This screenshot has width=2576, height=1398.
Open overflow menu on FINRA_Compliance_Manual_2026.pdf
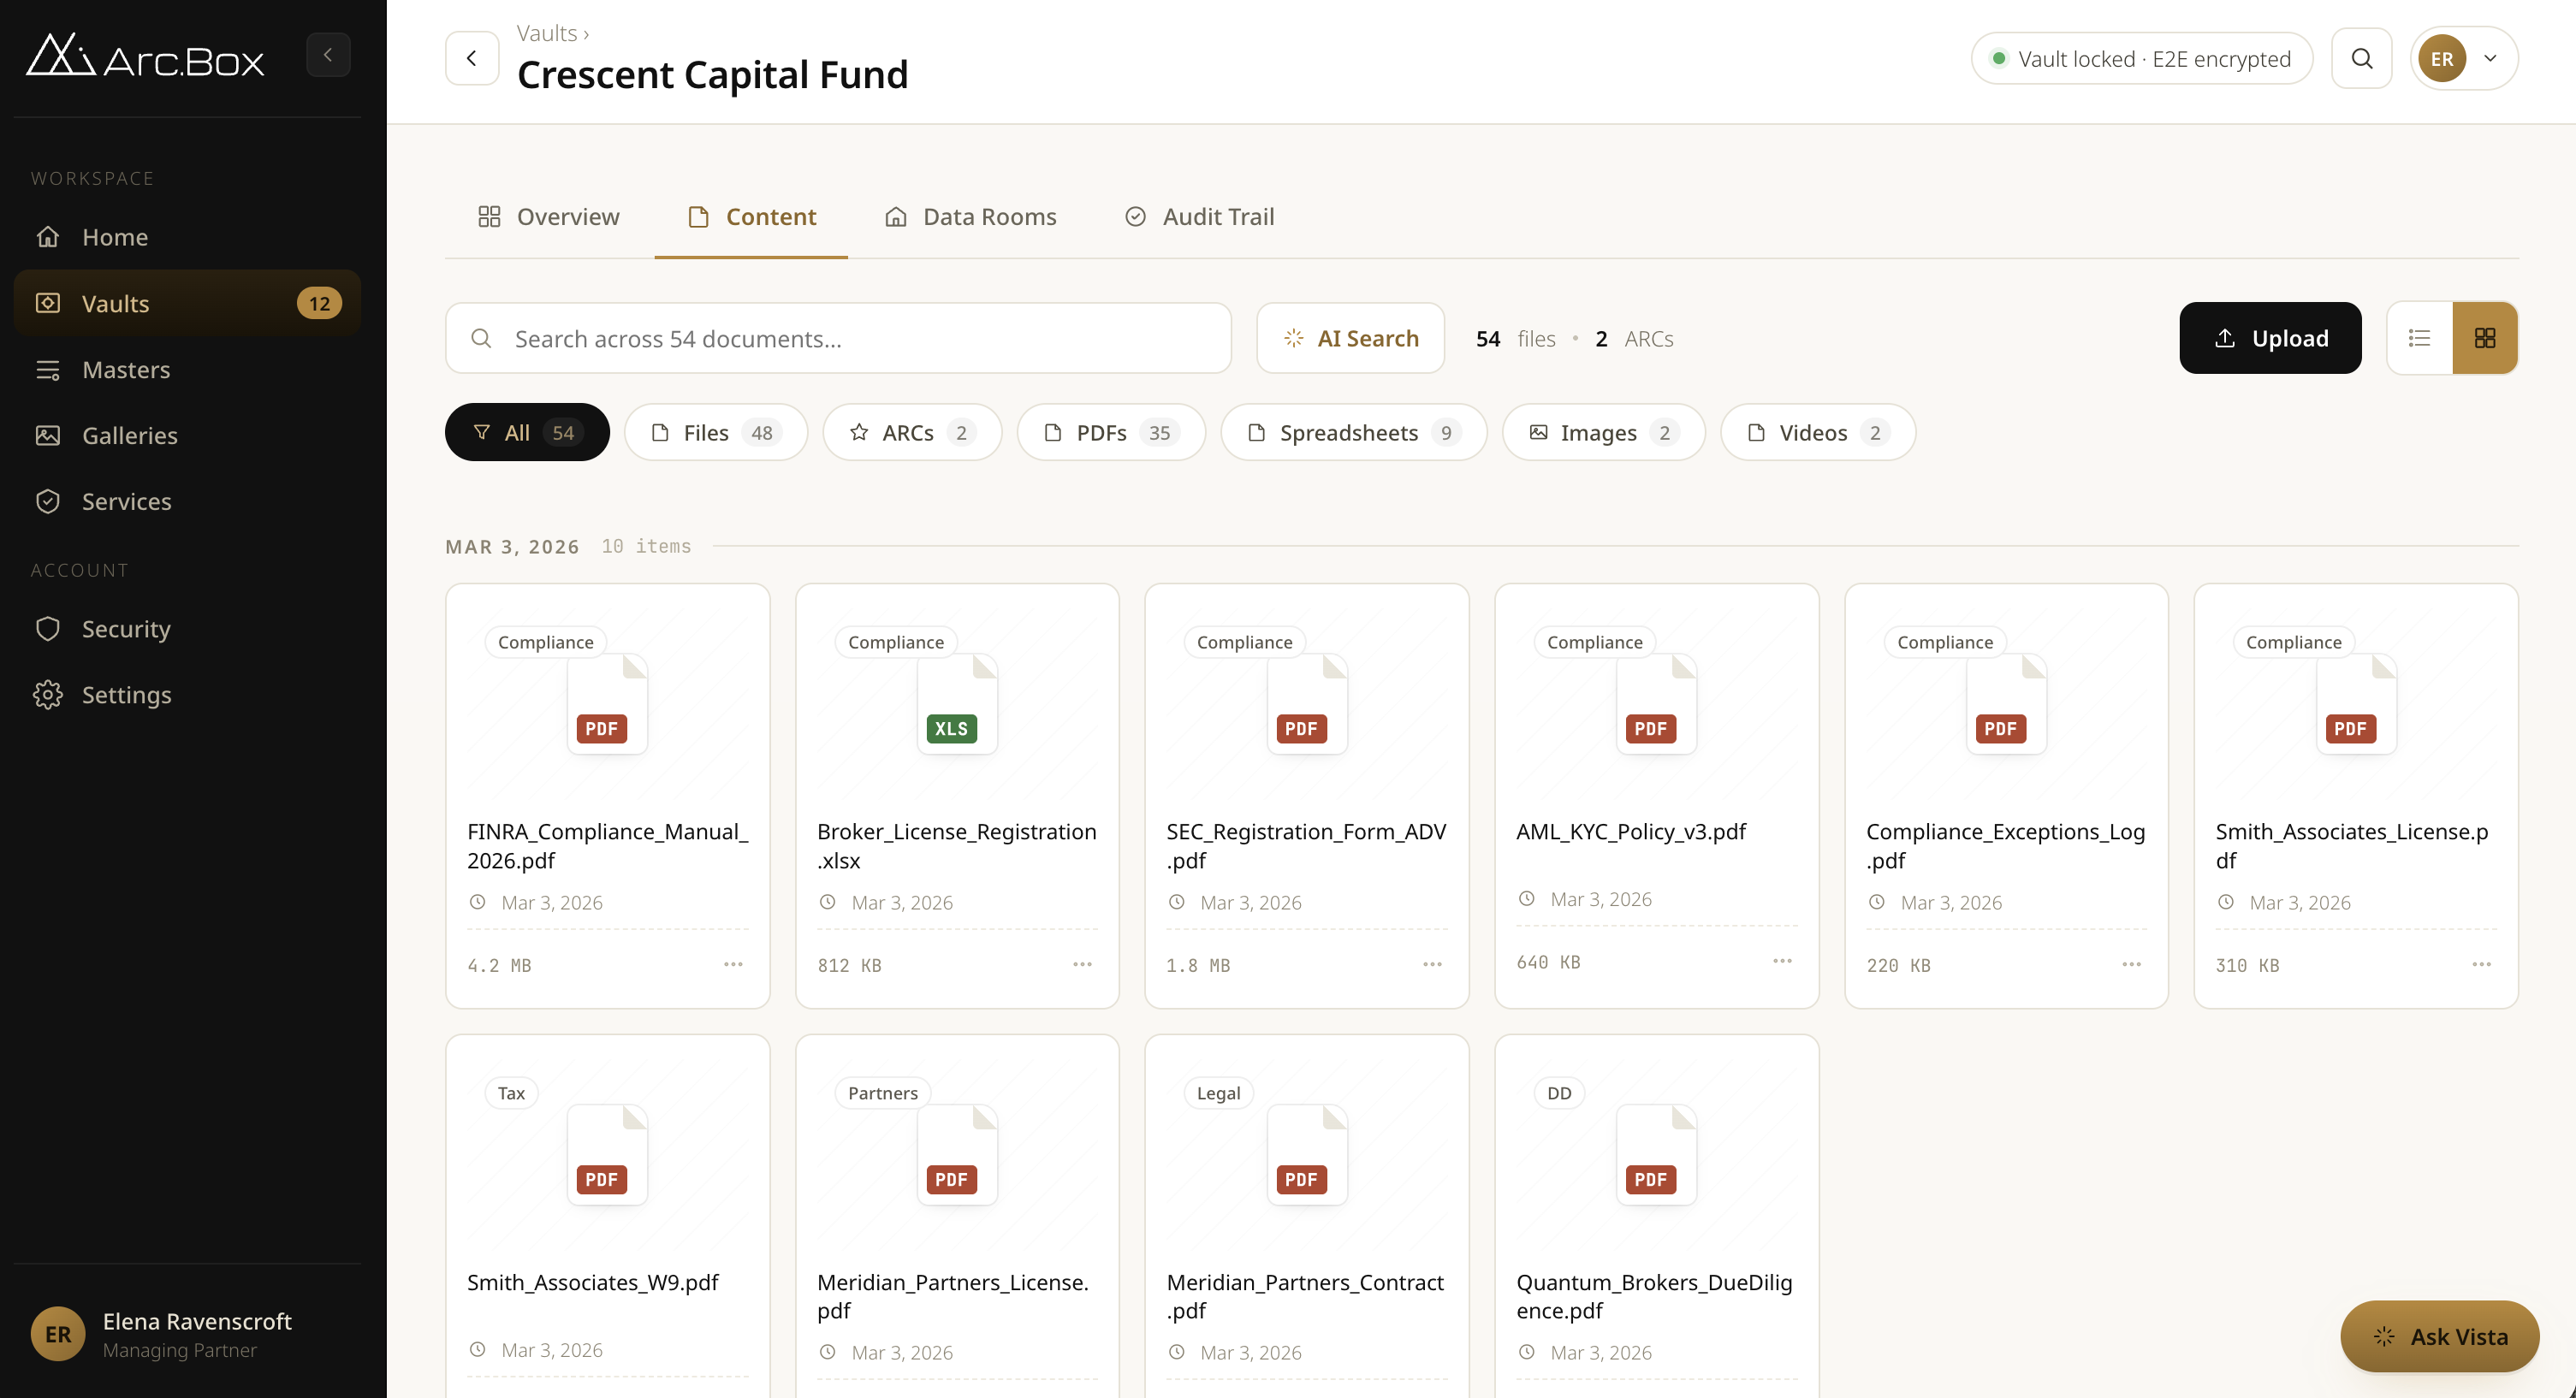click(733, 964)
